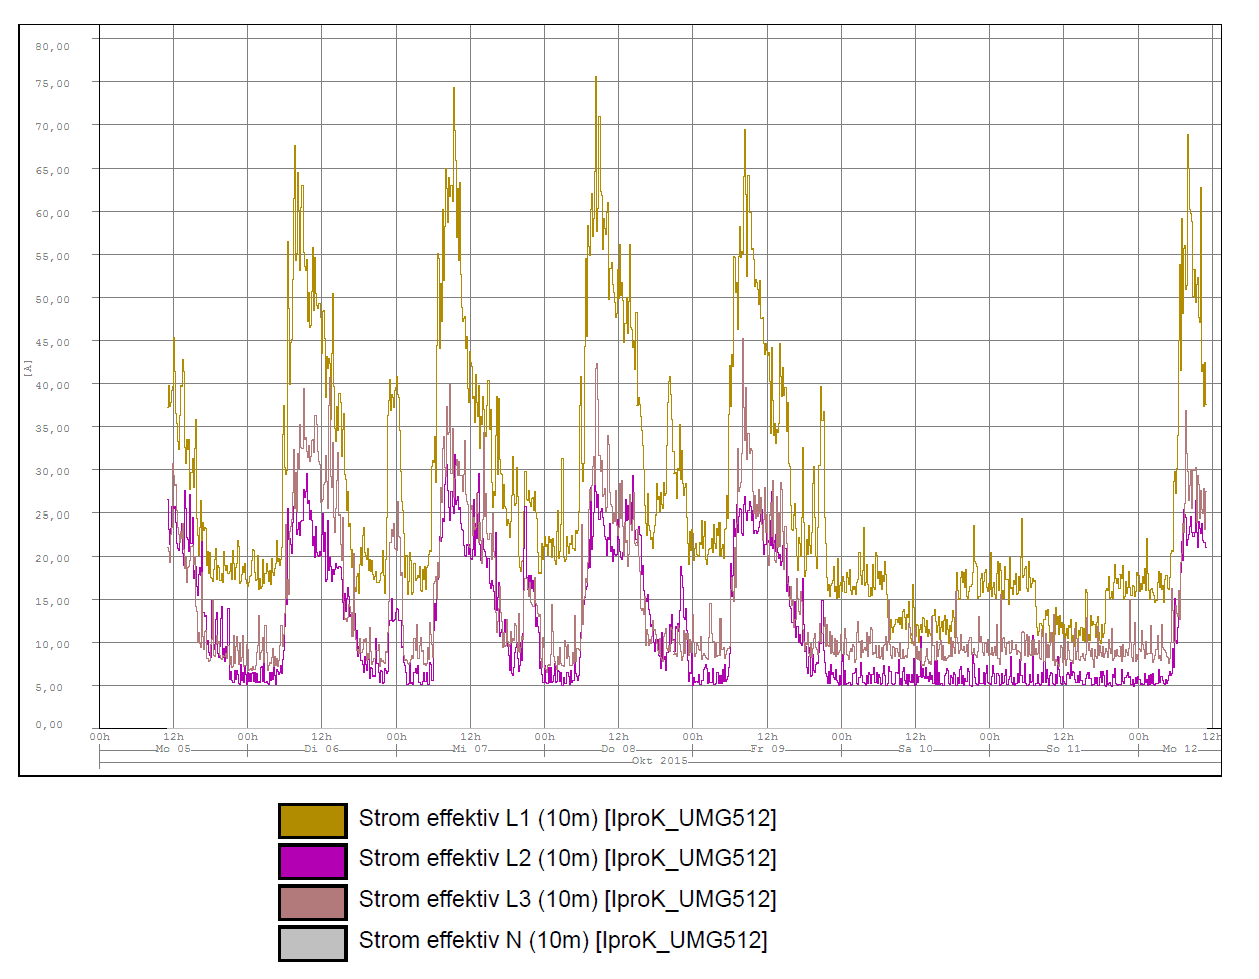1259x979 pixels.
Task: Click the 0,00 y-axis value
Action: pyautogui.click(x=49, y=724)
